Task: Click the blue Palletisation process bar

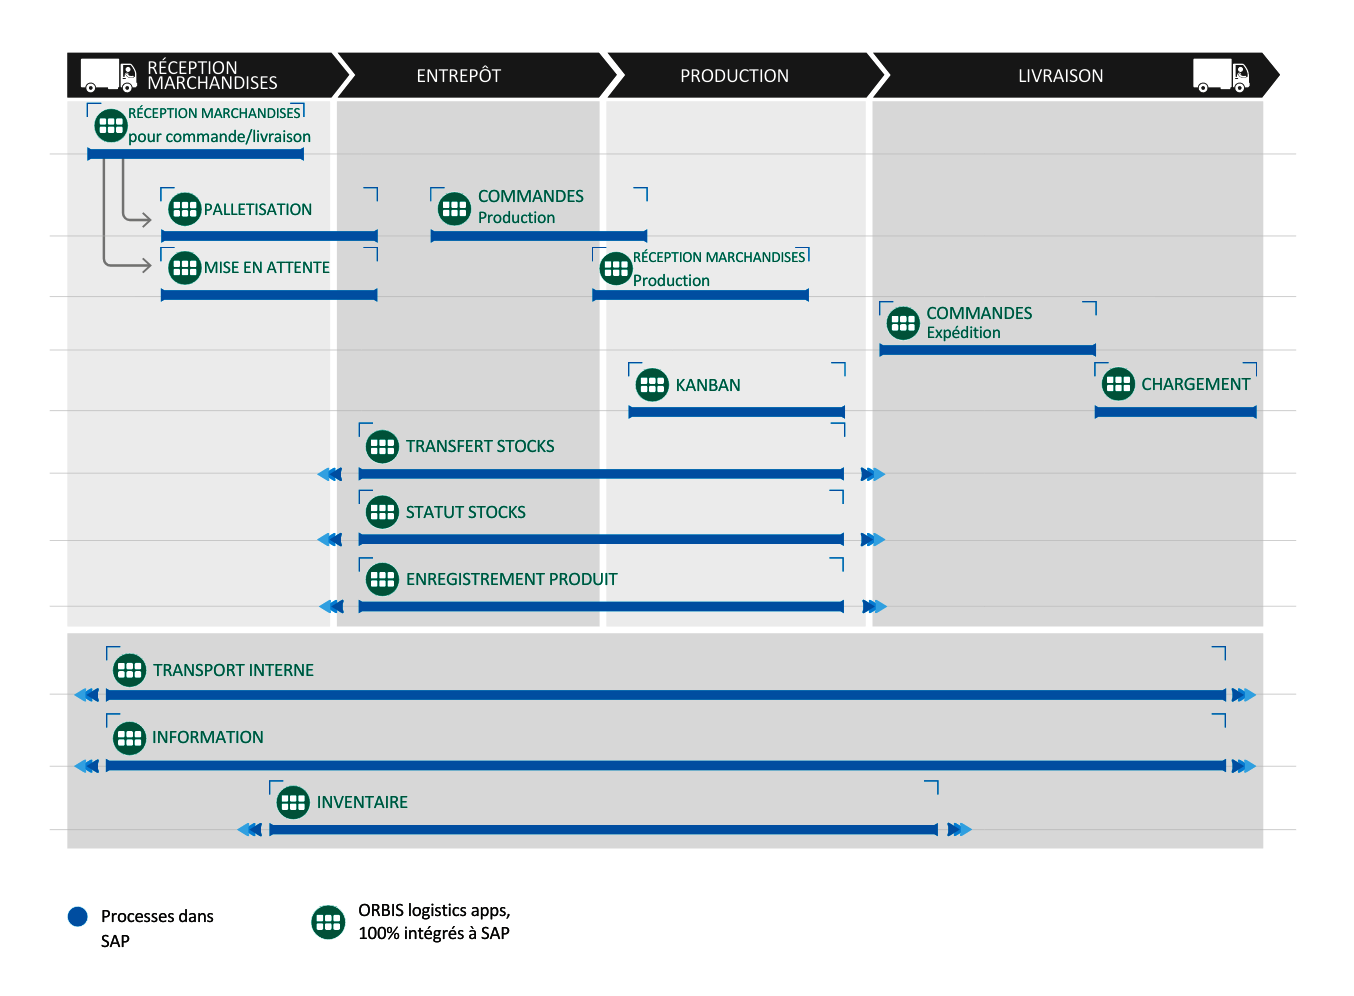Action: point(270,236)
